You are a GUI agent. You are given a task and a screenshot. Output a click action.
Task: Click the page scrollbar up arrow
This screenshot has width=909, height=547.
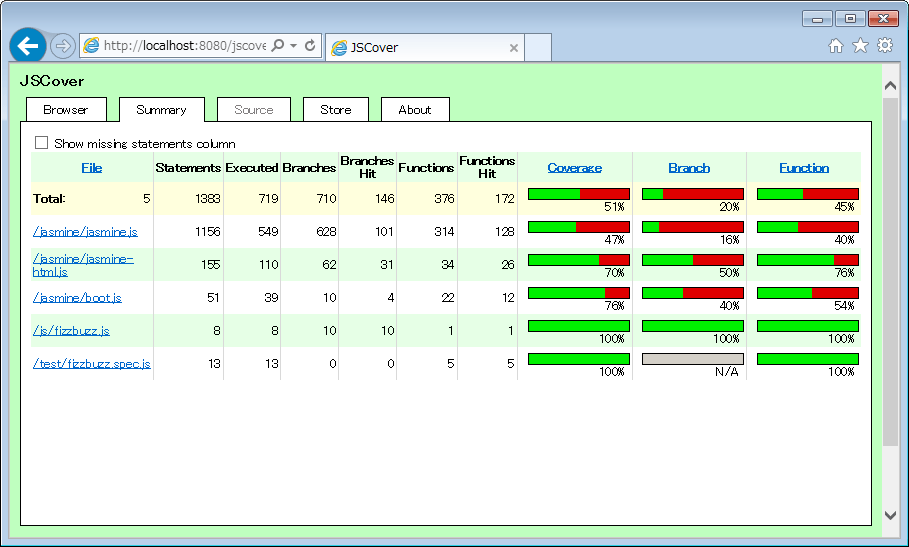[890, 86]
